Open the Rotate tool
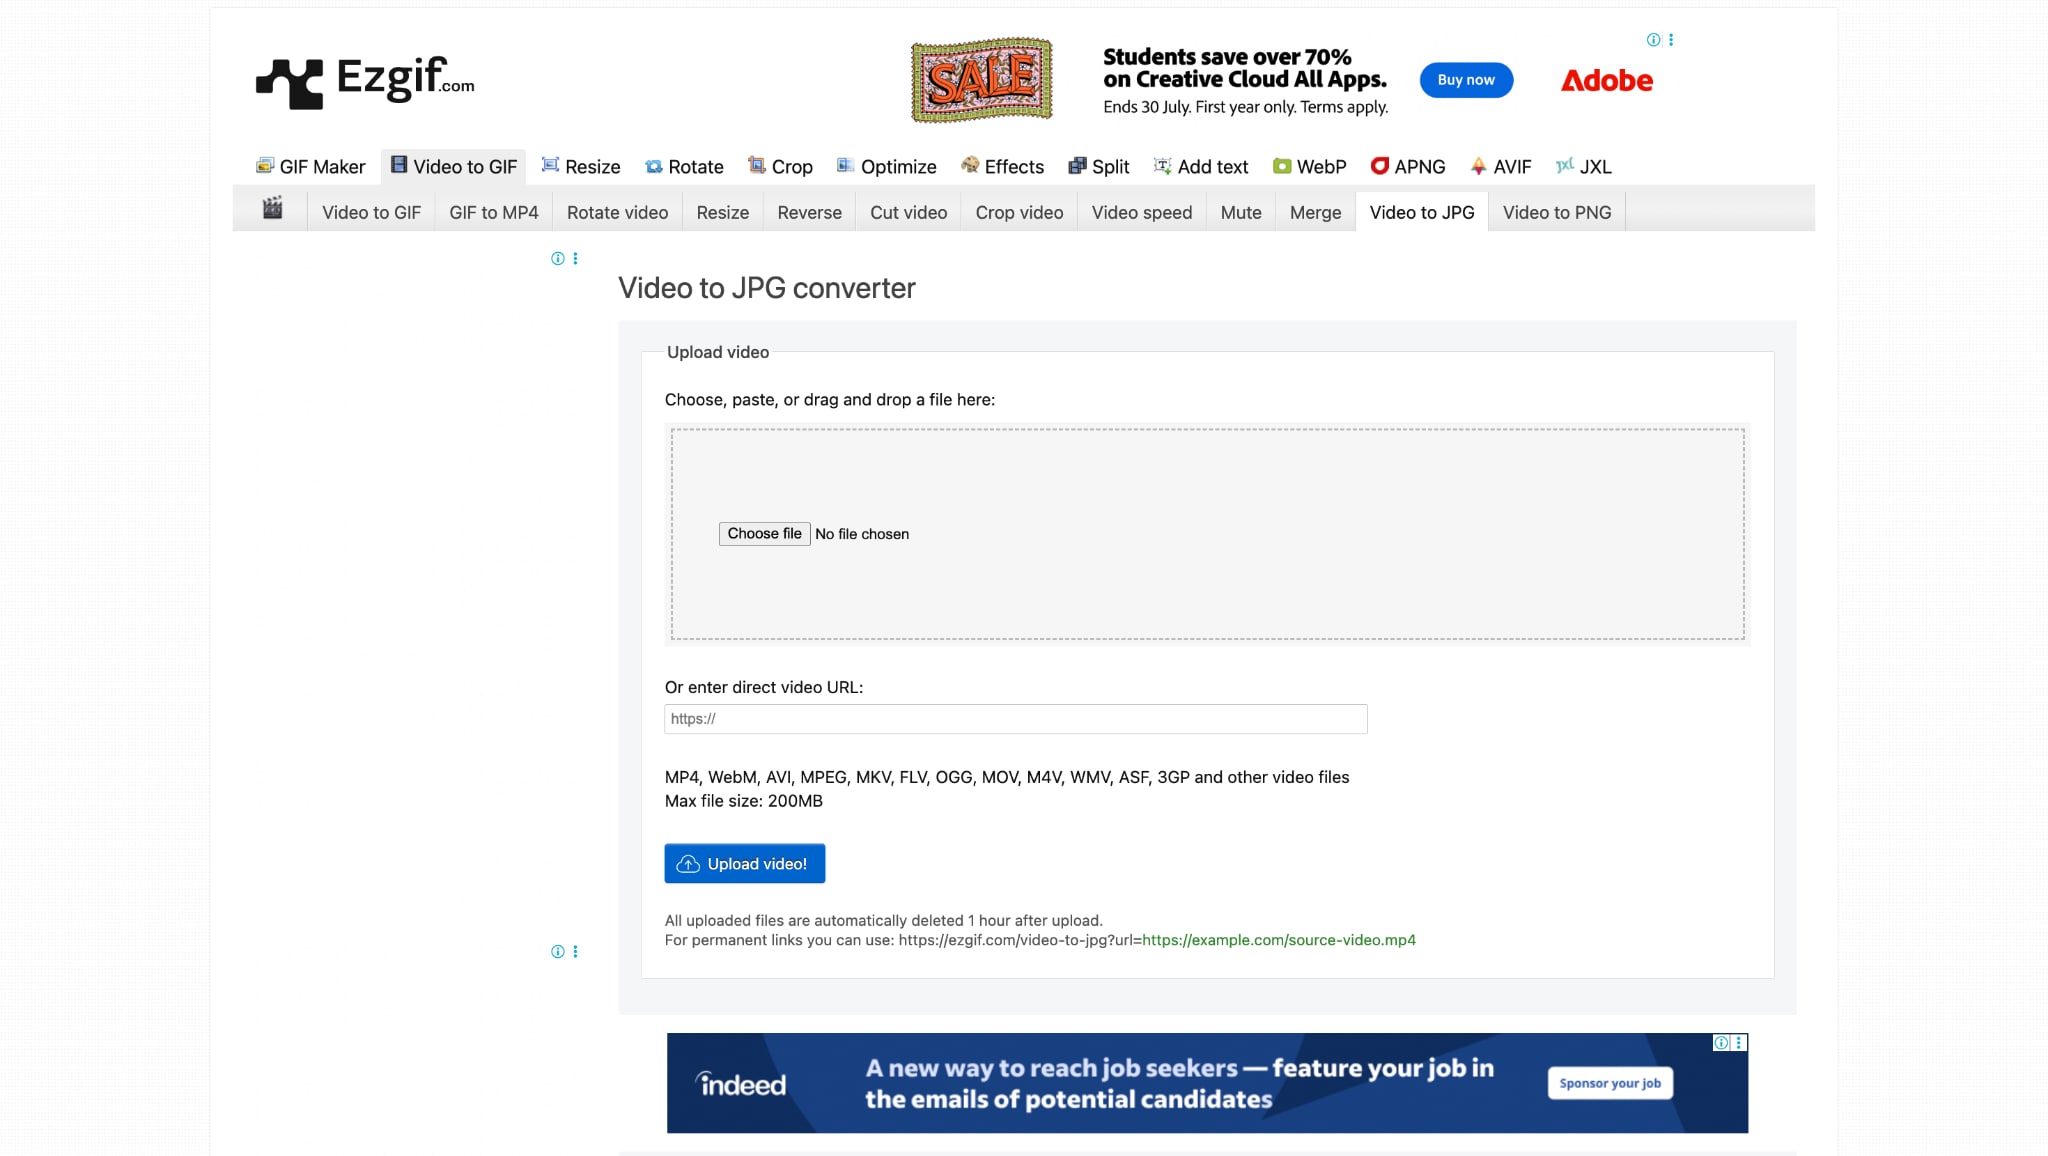This screenshot has height=1156, width=2048. click(x=684, y=166)
